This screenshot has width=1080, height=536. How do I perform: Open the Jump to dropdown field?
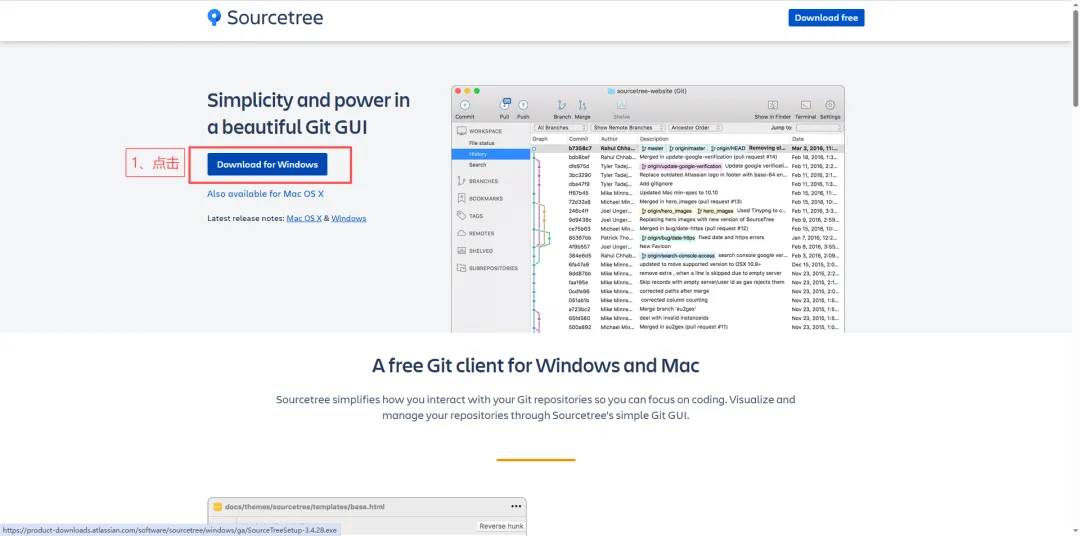coord(819,127)
